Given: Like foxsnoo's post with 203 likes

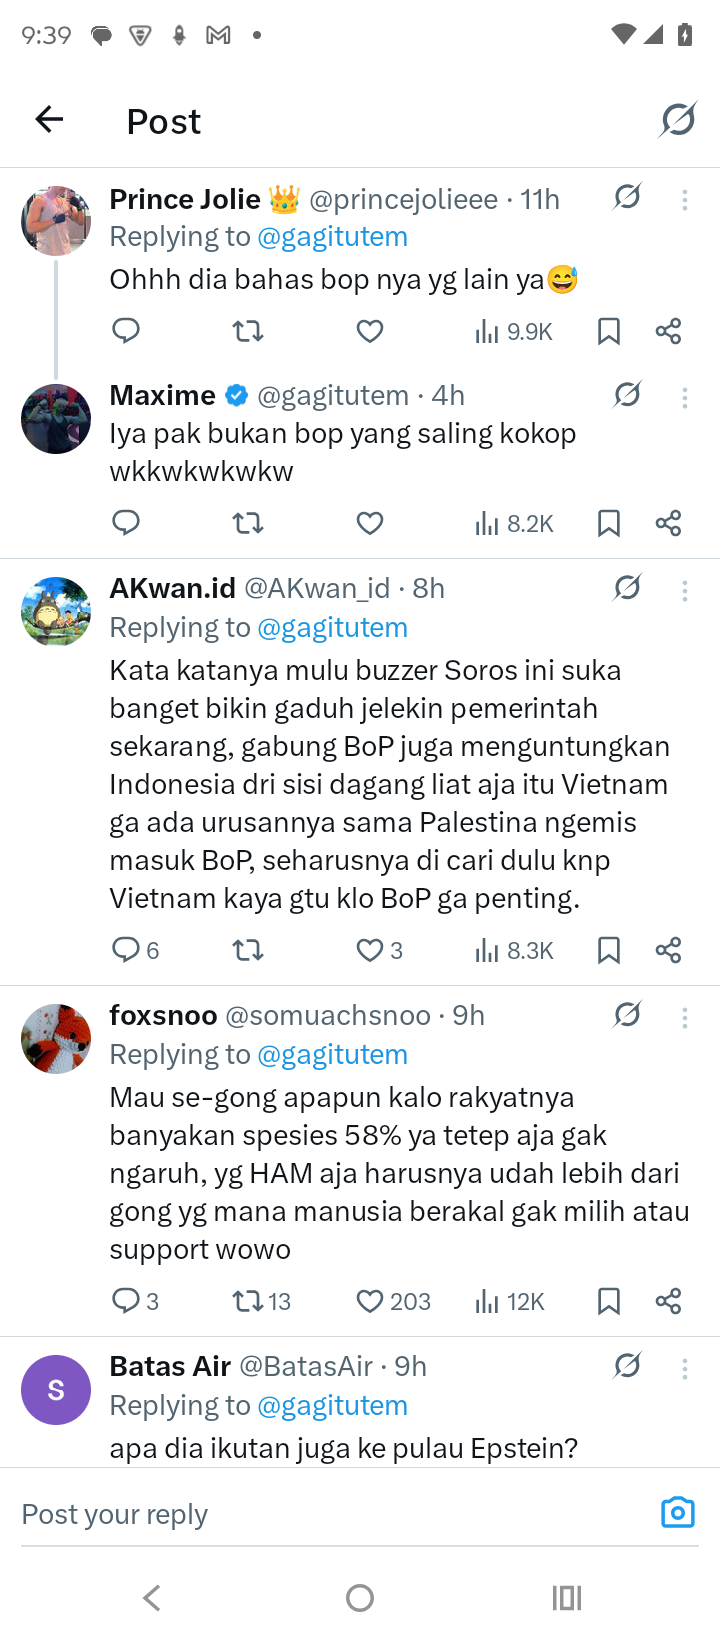Looking at the screenshot, I should 392,1301.
